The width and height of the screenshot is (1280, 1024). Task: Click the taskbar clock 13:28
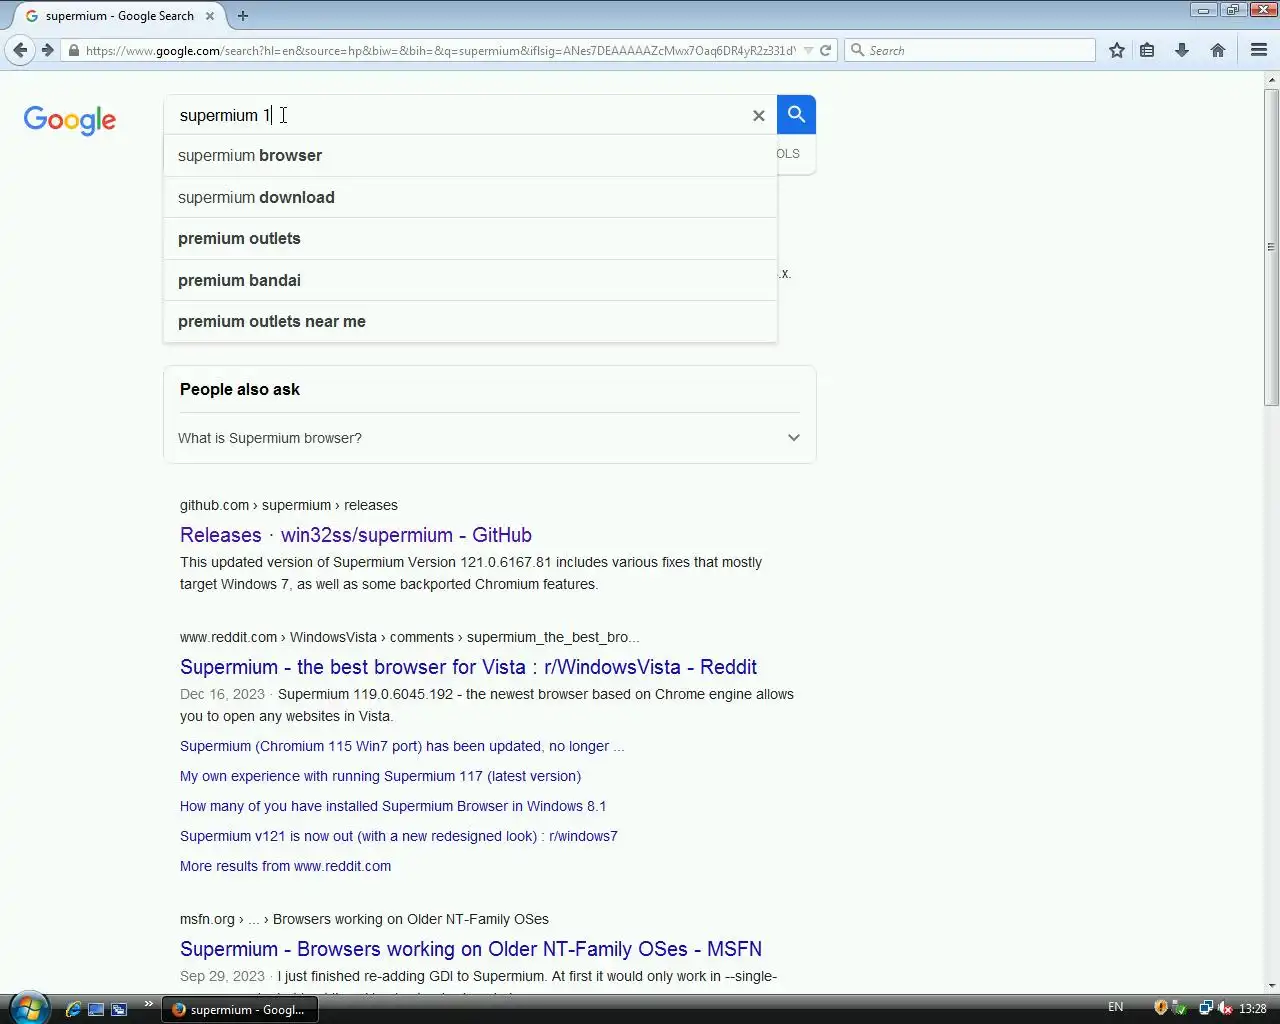[x=1253, y=1008]
